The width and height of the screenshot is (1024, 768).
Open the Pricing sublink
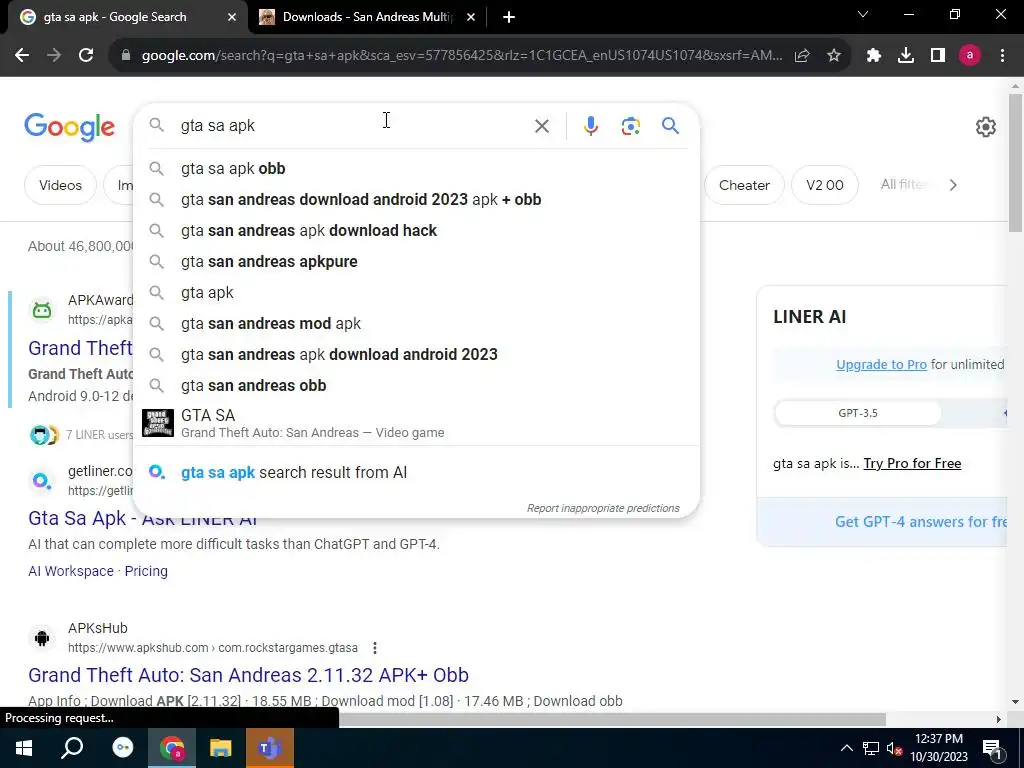pyautogui.click(x=146, y=571)
